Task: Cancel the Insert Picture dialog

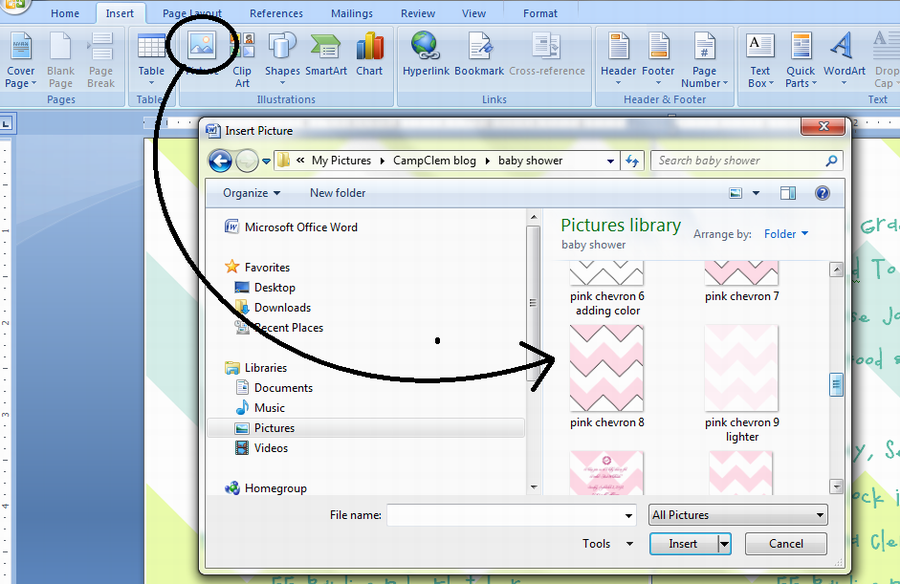Action: [786, 544]
